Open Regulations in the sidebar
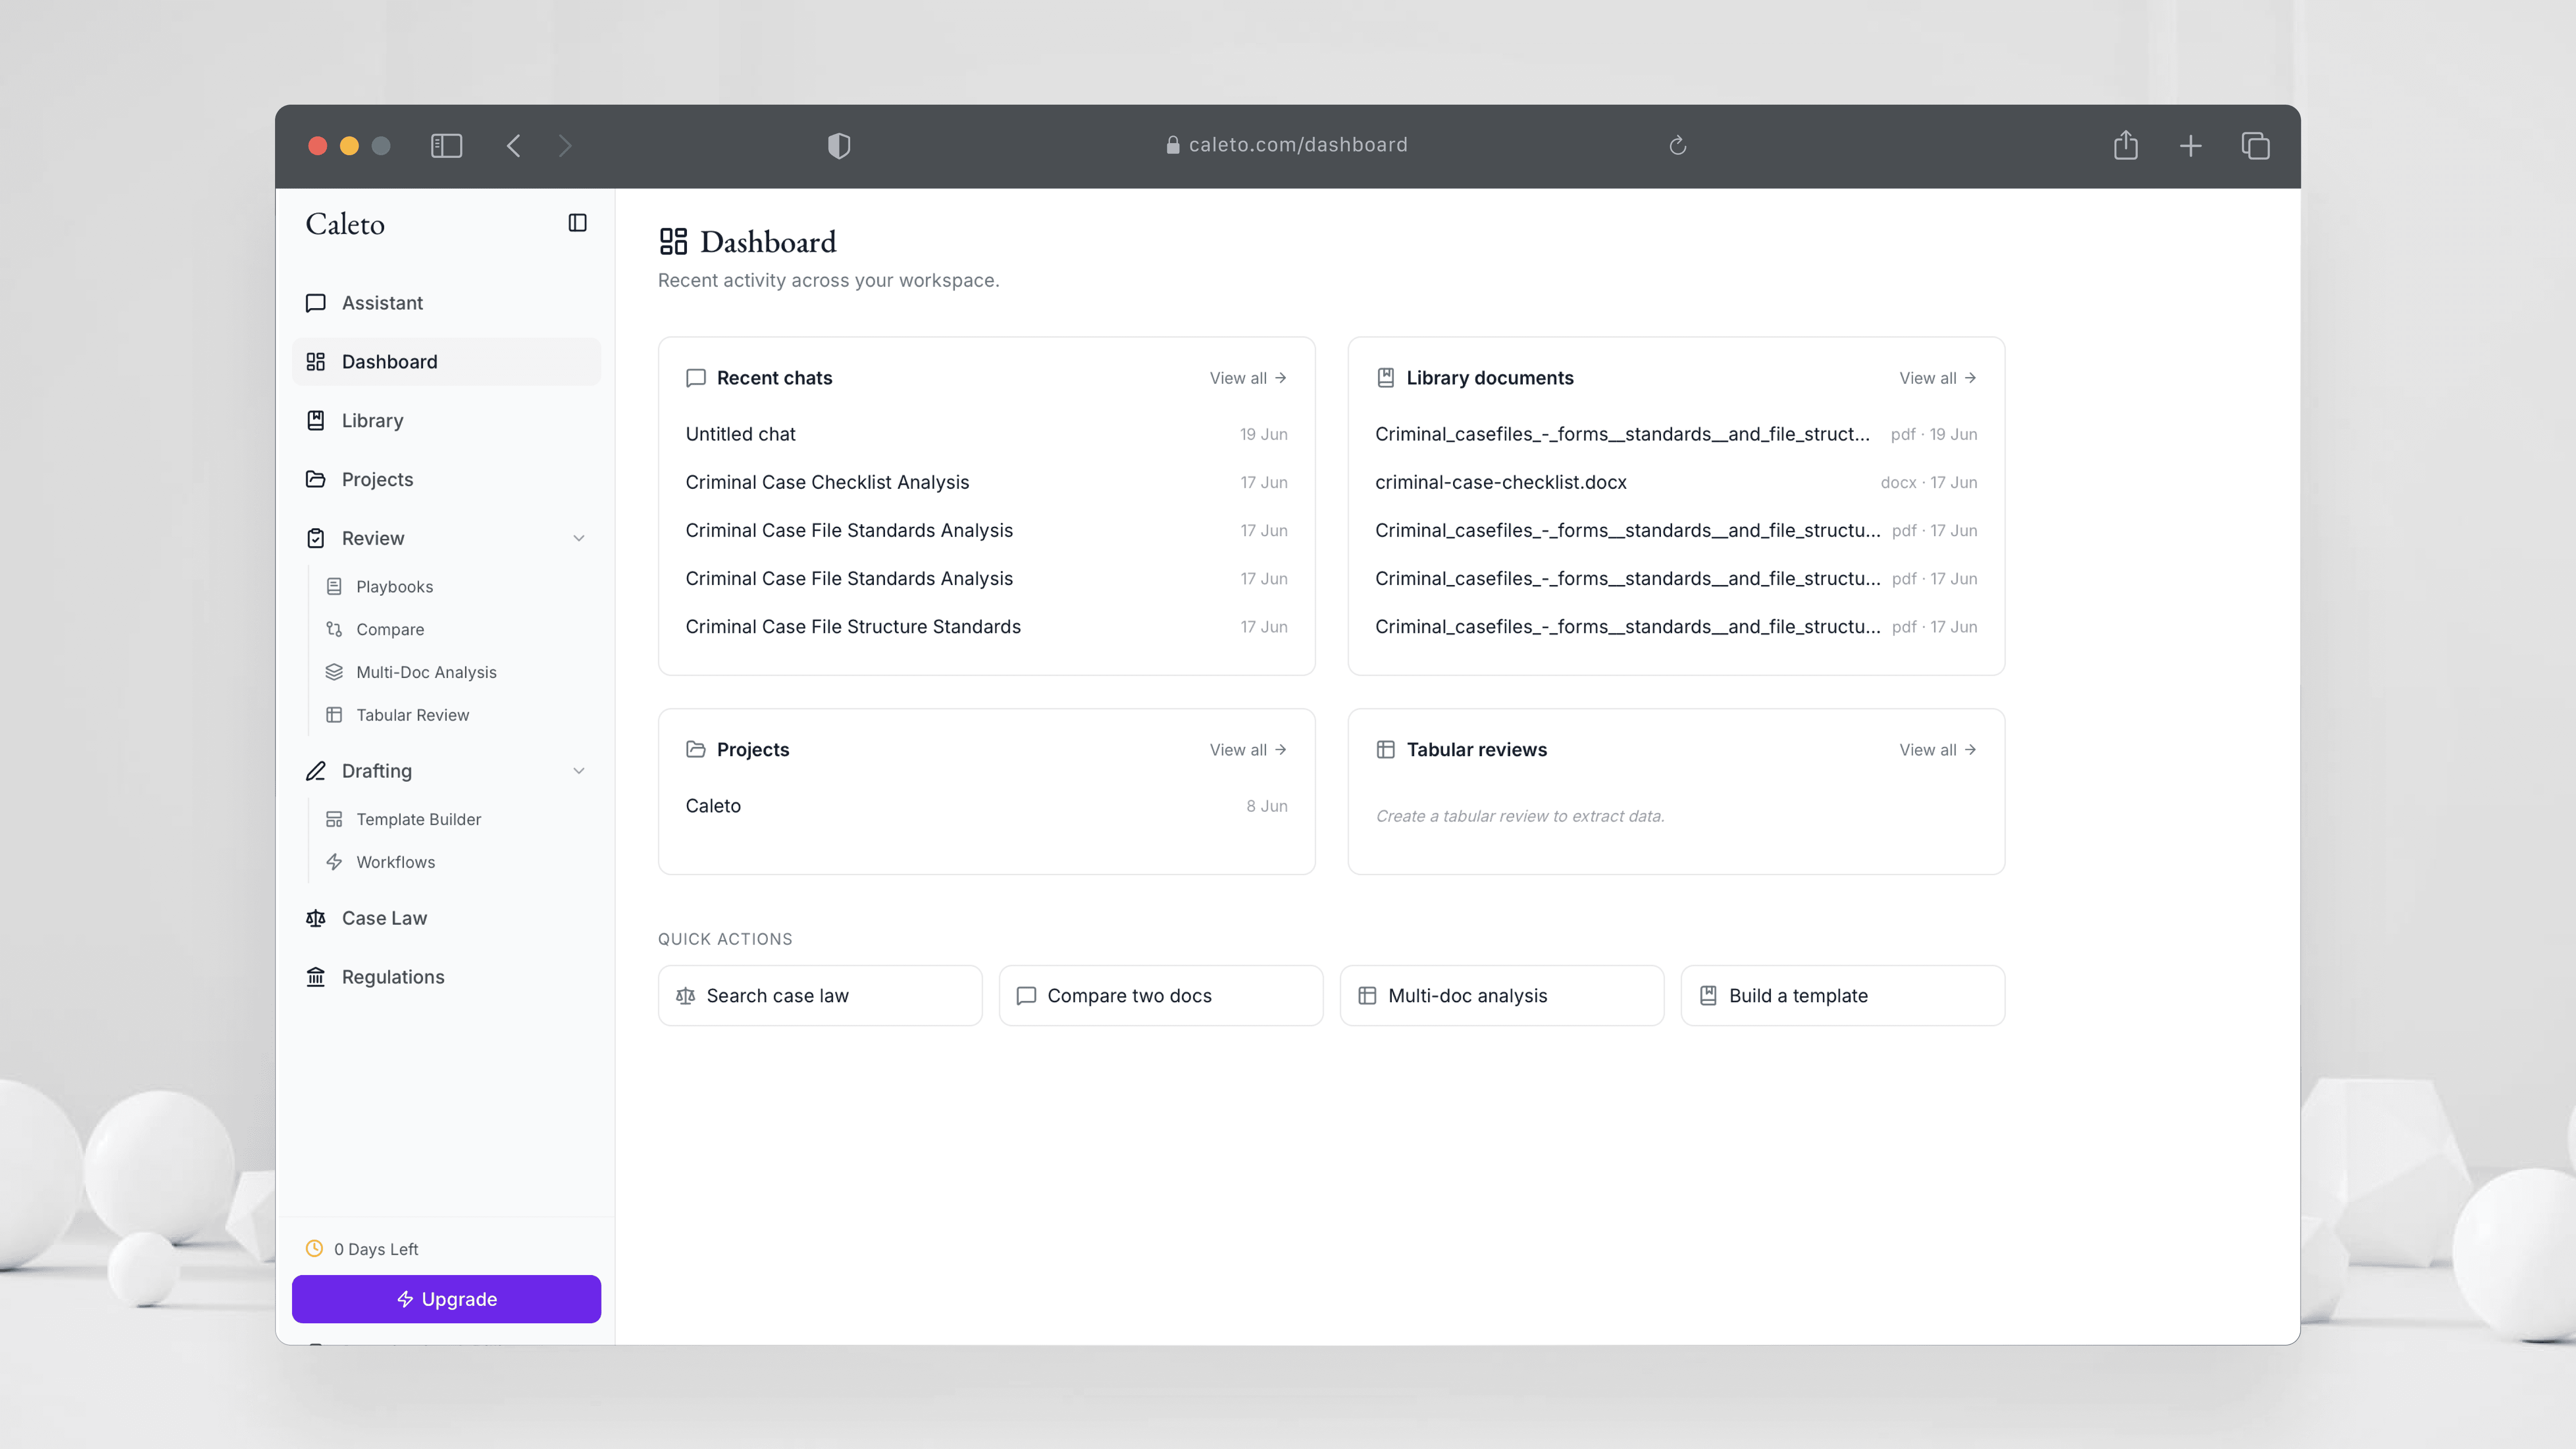2576x1449 pixels. coord(446,977)
